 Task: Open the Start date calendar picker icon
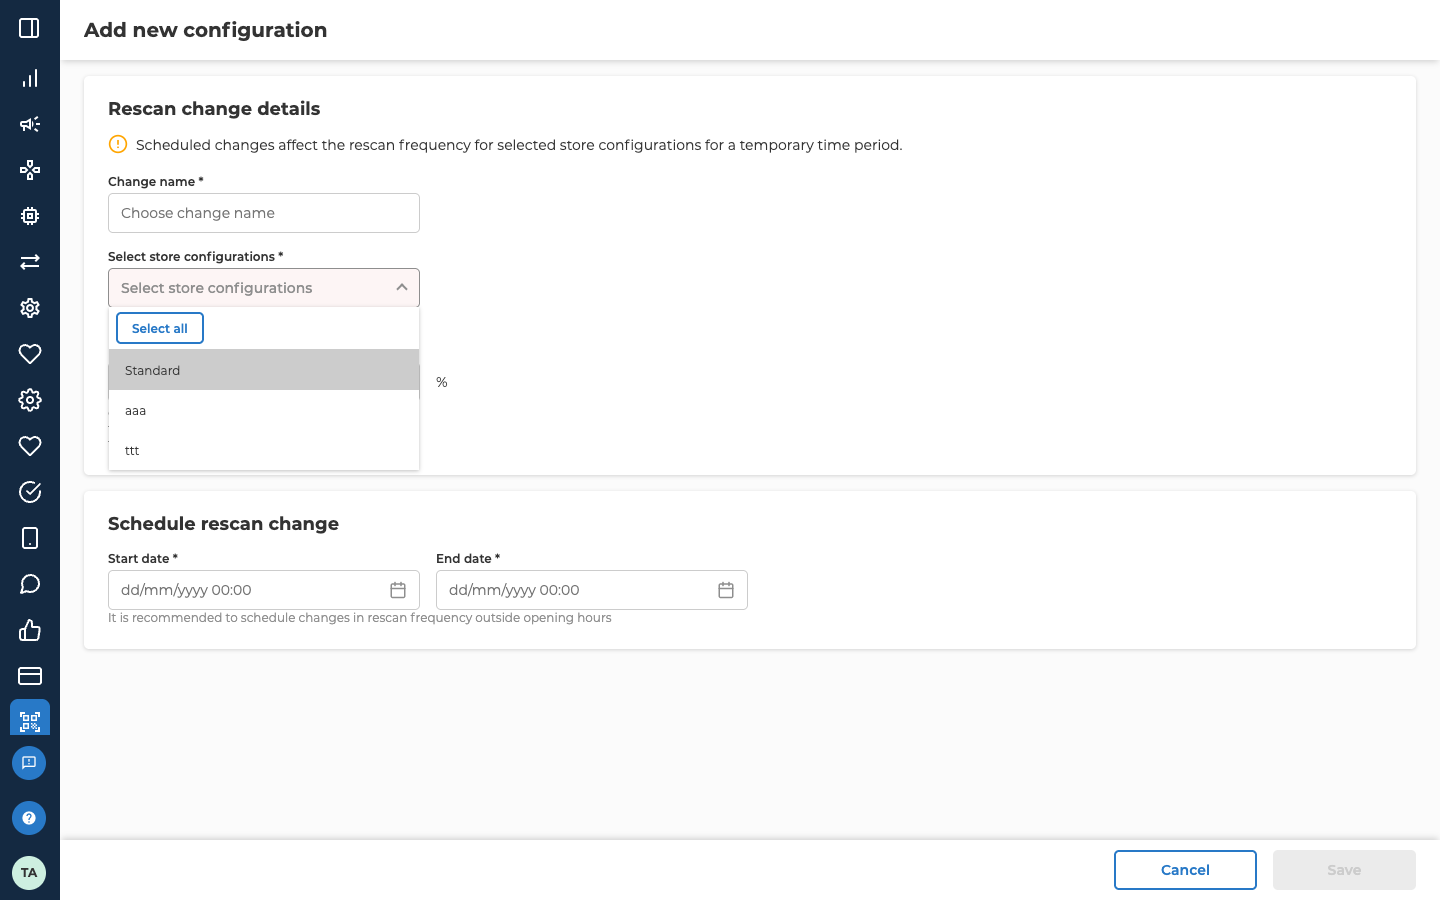click(x=398, y=590)
